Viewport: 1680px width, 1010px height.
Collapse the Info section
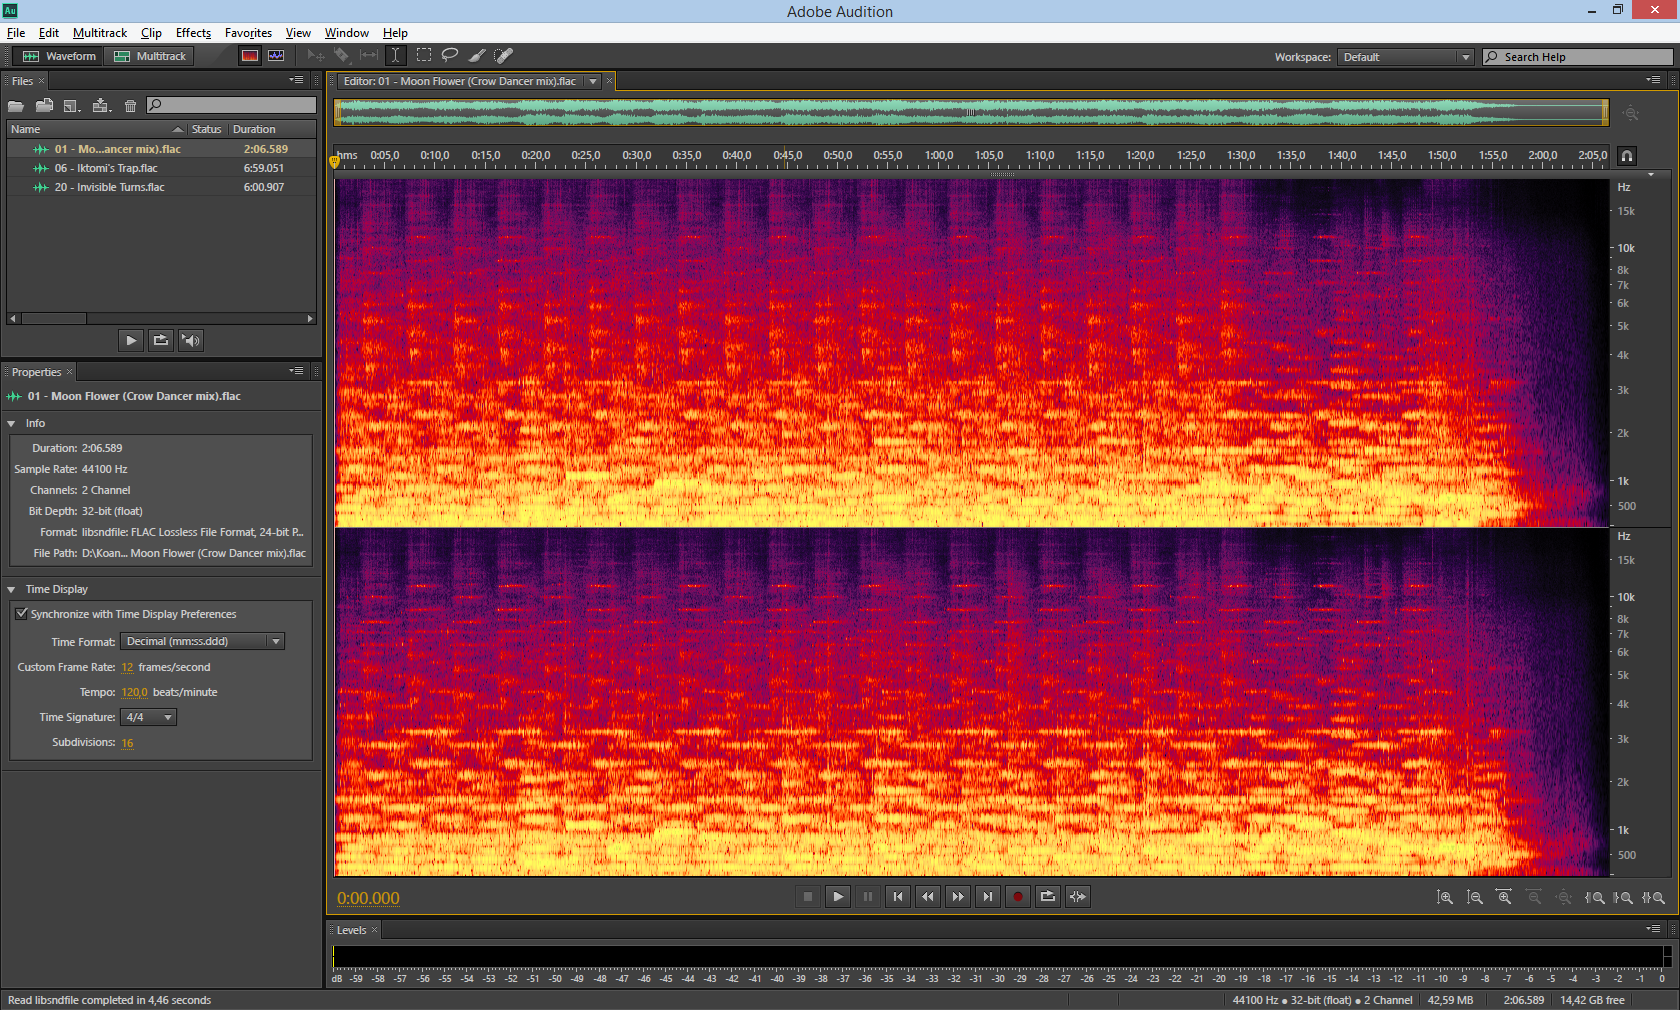(11, 424)
